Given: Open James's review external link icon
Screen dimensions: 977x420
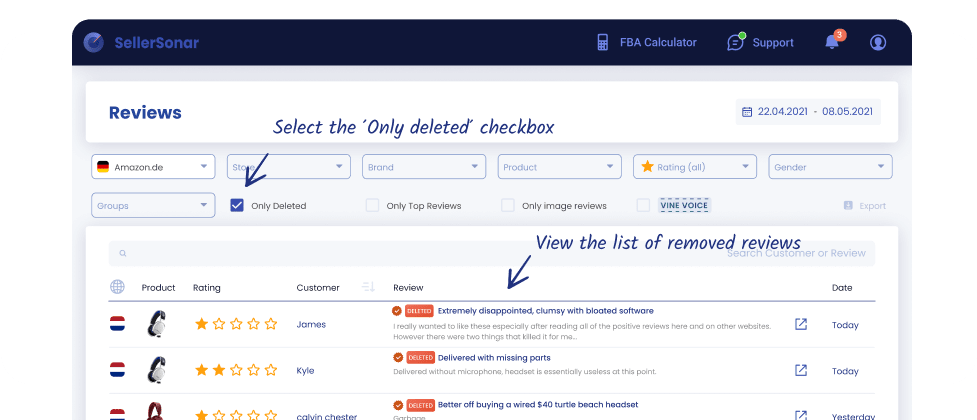Looking at the screenshot, I should point(801,325).
